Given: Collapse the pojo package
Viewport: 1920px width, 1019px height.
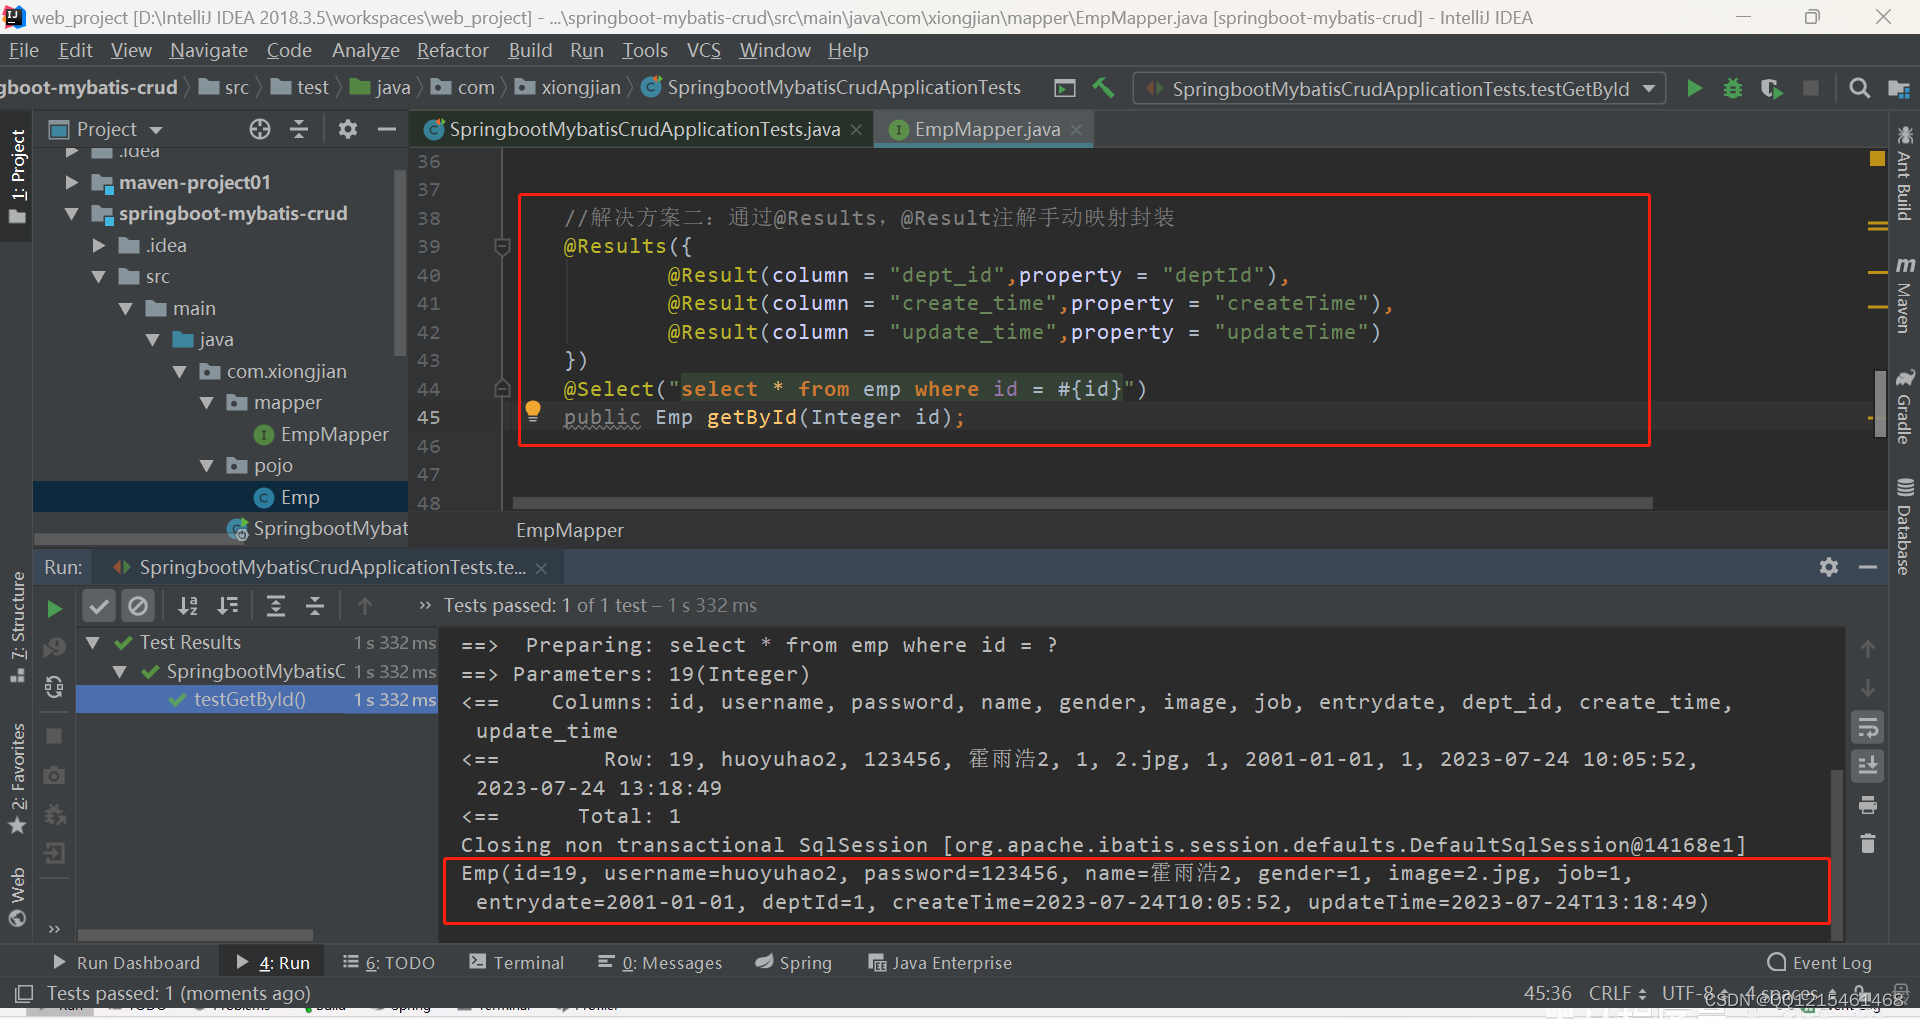Looking at the screenshot, I should tap(207, 466).
